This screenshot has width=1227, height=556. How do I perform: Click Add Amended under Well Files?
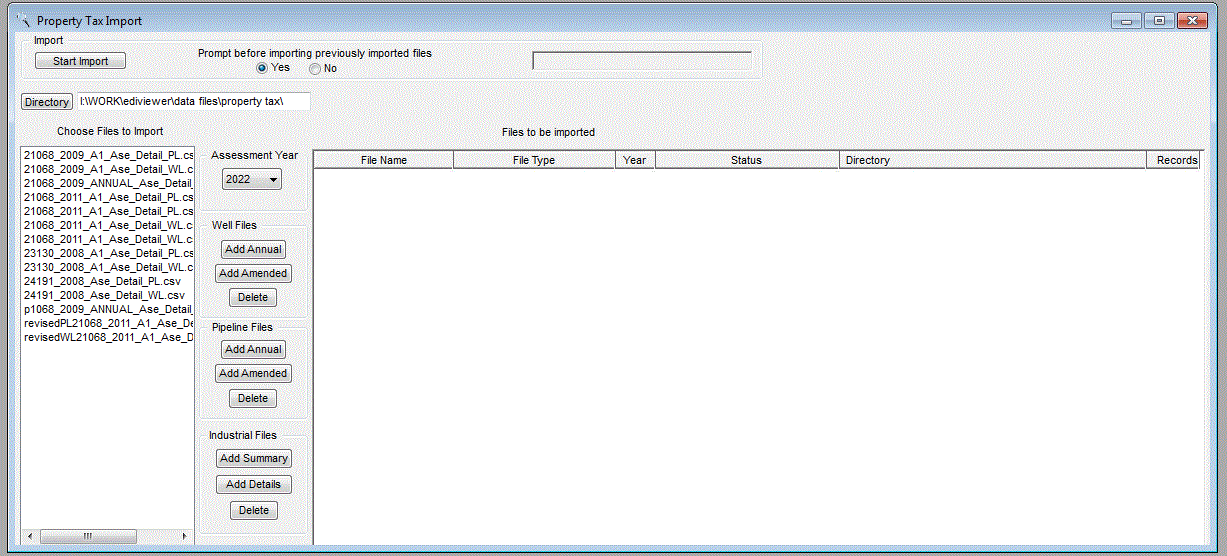click(253, 273)
